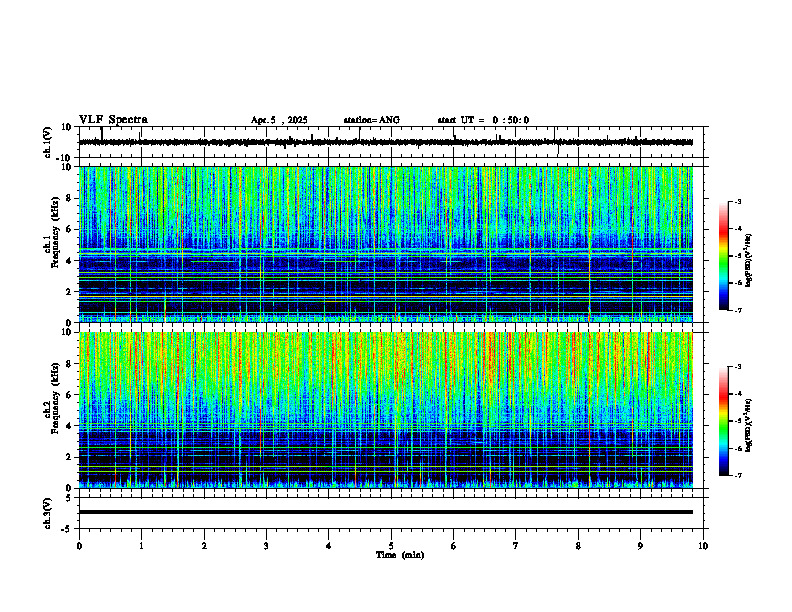Click the ch.1 voltage waveform trace

pyautogui.click(x=385, y=142)
